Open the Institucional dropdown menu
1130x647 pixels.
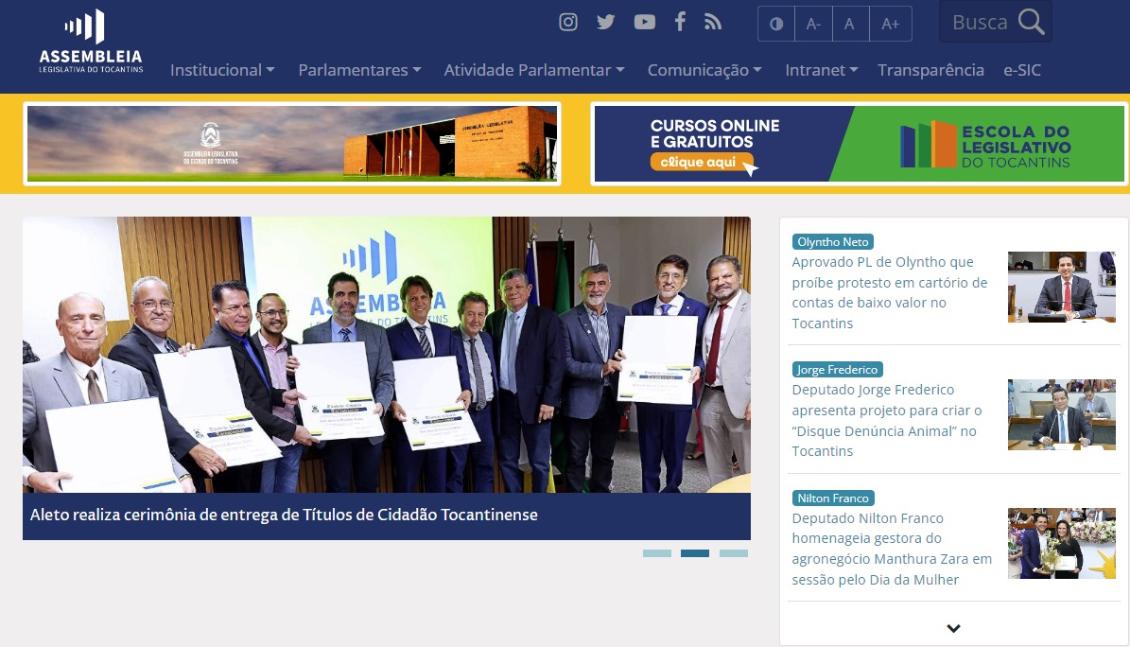pyautogui.click(x=220, y=71)
